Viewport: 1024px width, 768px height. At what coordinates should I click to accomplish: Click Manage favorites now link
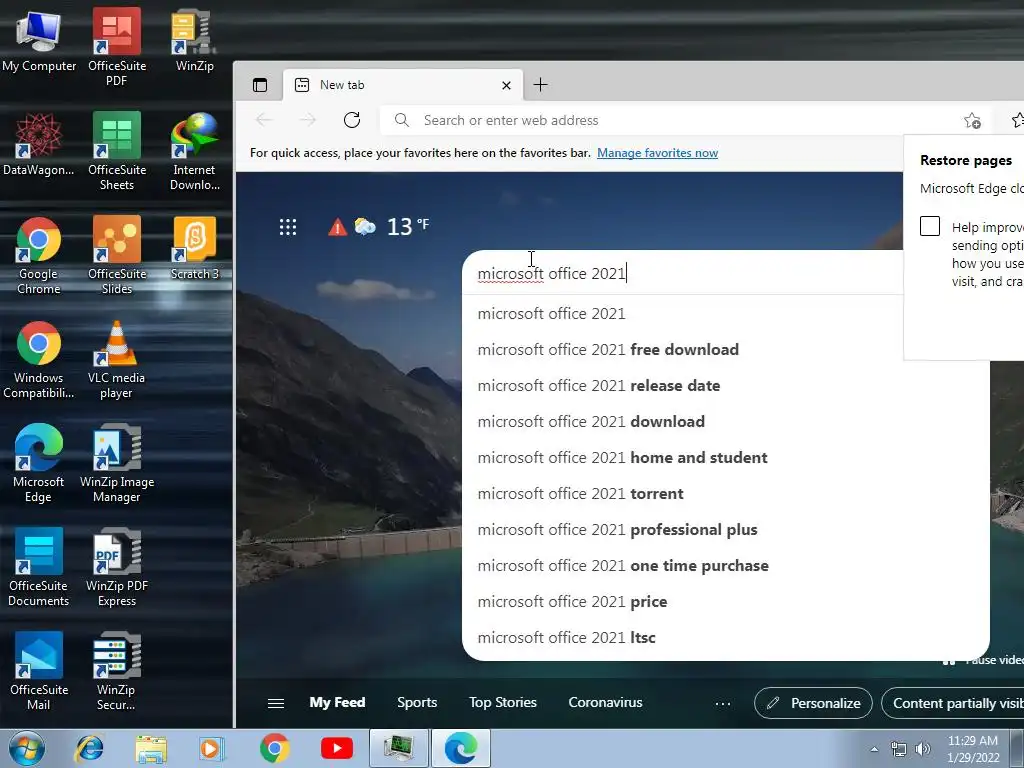657,153
